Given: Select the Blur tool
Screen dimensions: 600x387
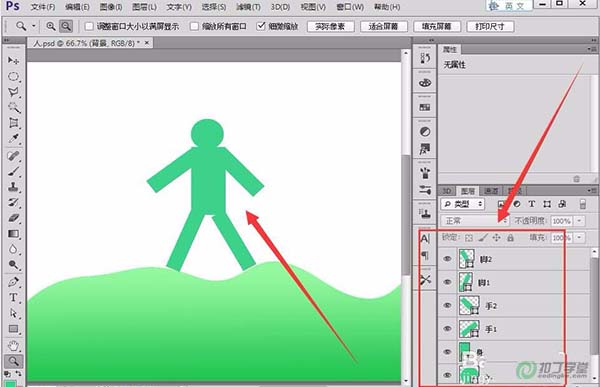Looking at the screenshot, I should 13,249.
